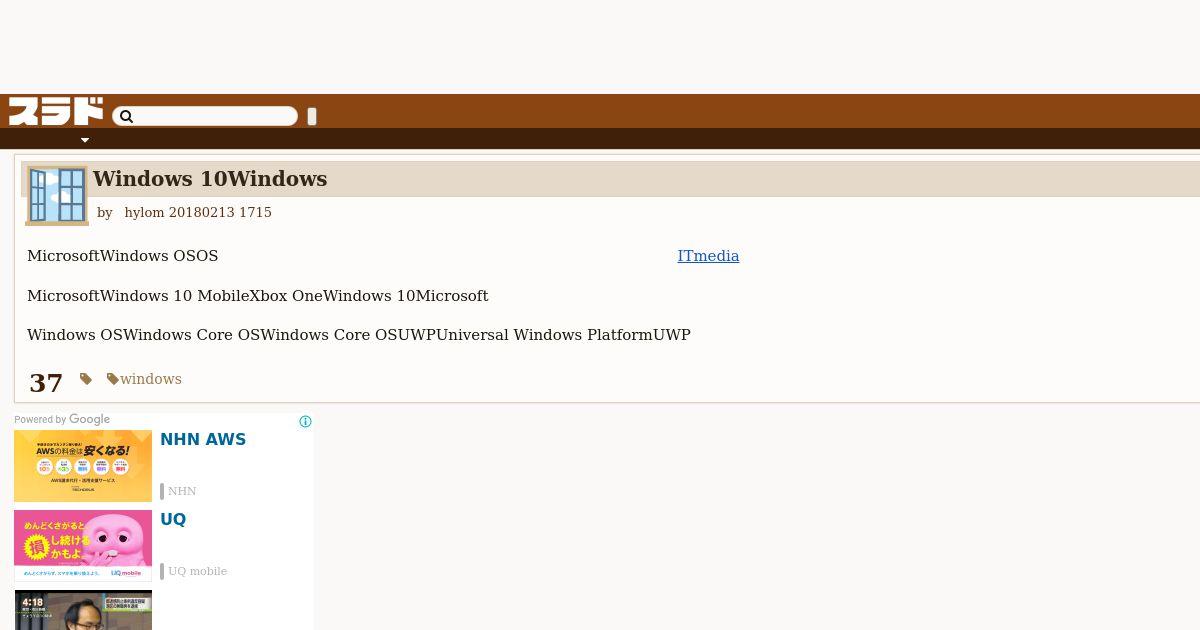1200x630 pixels.
Task: Open the NHN AWS ad headline
Action: click(x=203, y=439)
